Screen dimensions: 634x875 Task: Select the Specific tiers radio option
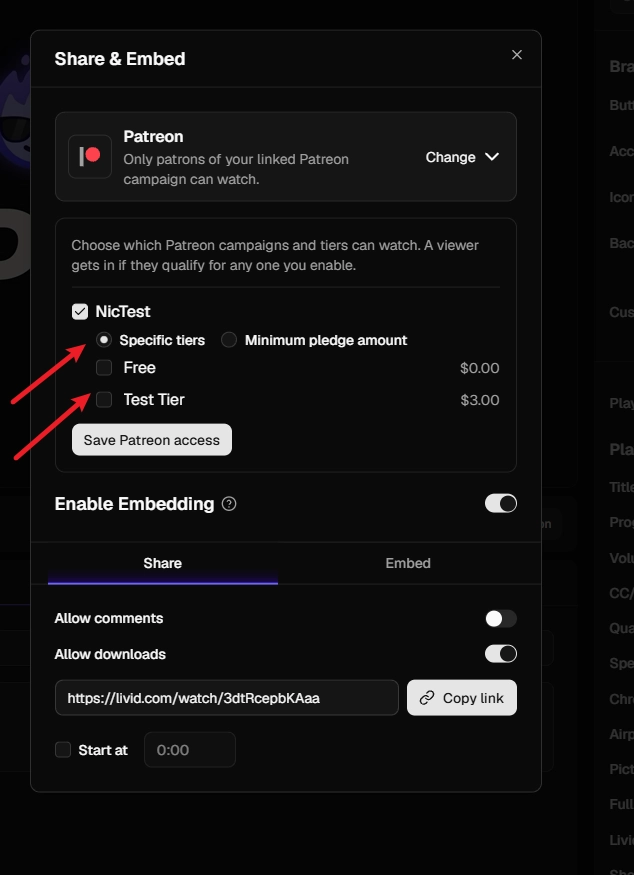point(104,340)
